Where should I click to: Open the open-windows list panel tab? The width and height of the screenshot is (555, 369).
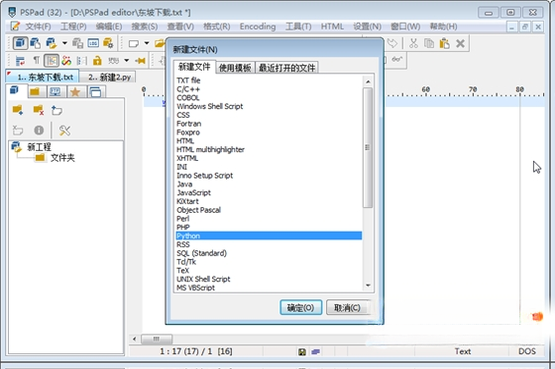96,92
